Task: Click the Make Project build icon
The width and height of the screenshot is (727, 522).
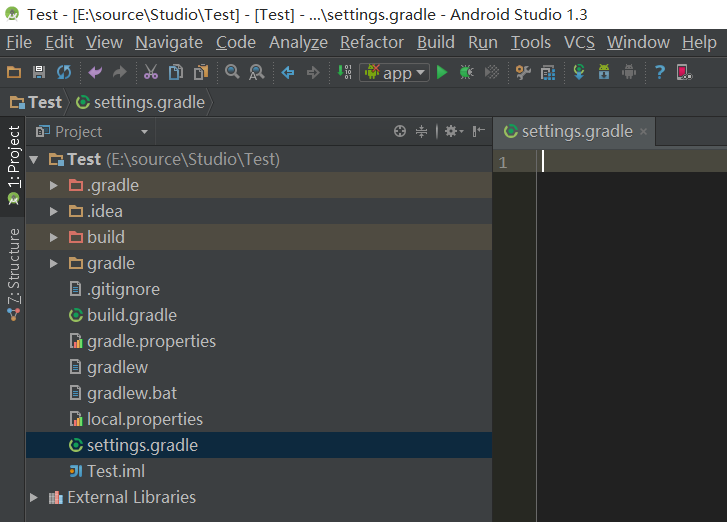Action: click(344, 72)
